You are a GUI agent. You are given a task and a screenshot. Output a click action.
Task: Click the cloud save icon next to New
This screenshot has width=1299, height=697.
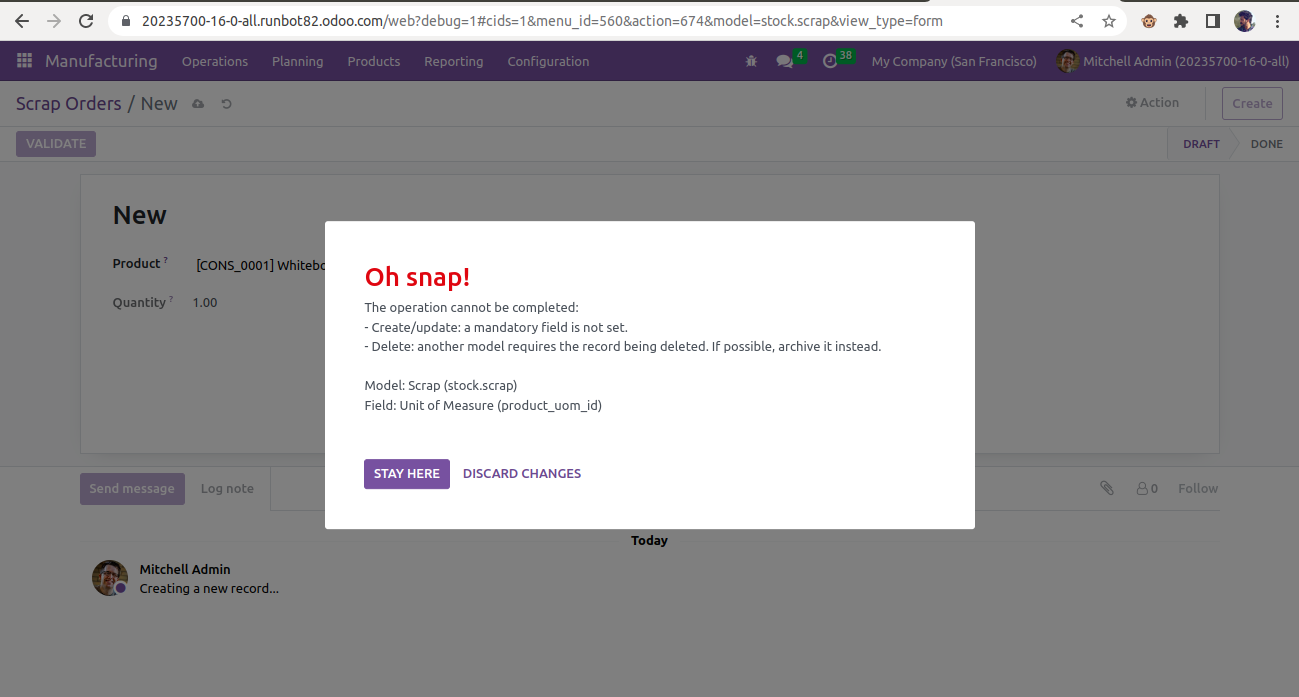click(x=198, y=104)
